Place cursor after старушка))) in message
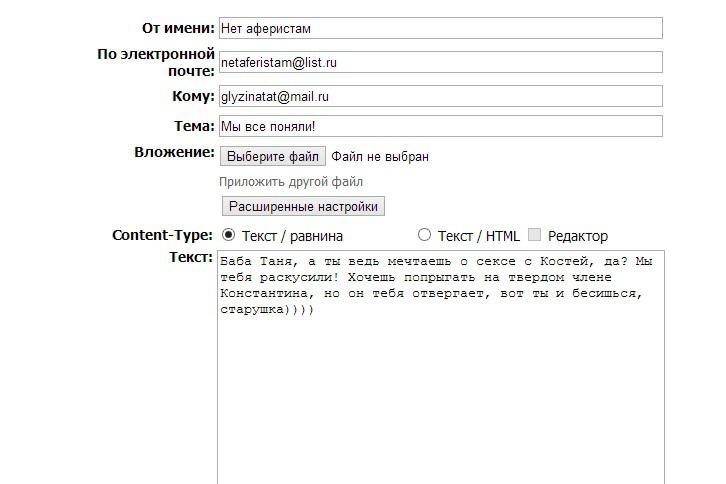This screenshot has width=726, height=484. 316,310
